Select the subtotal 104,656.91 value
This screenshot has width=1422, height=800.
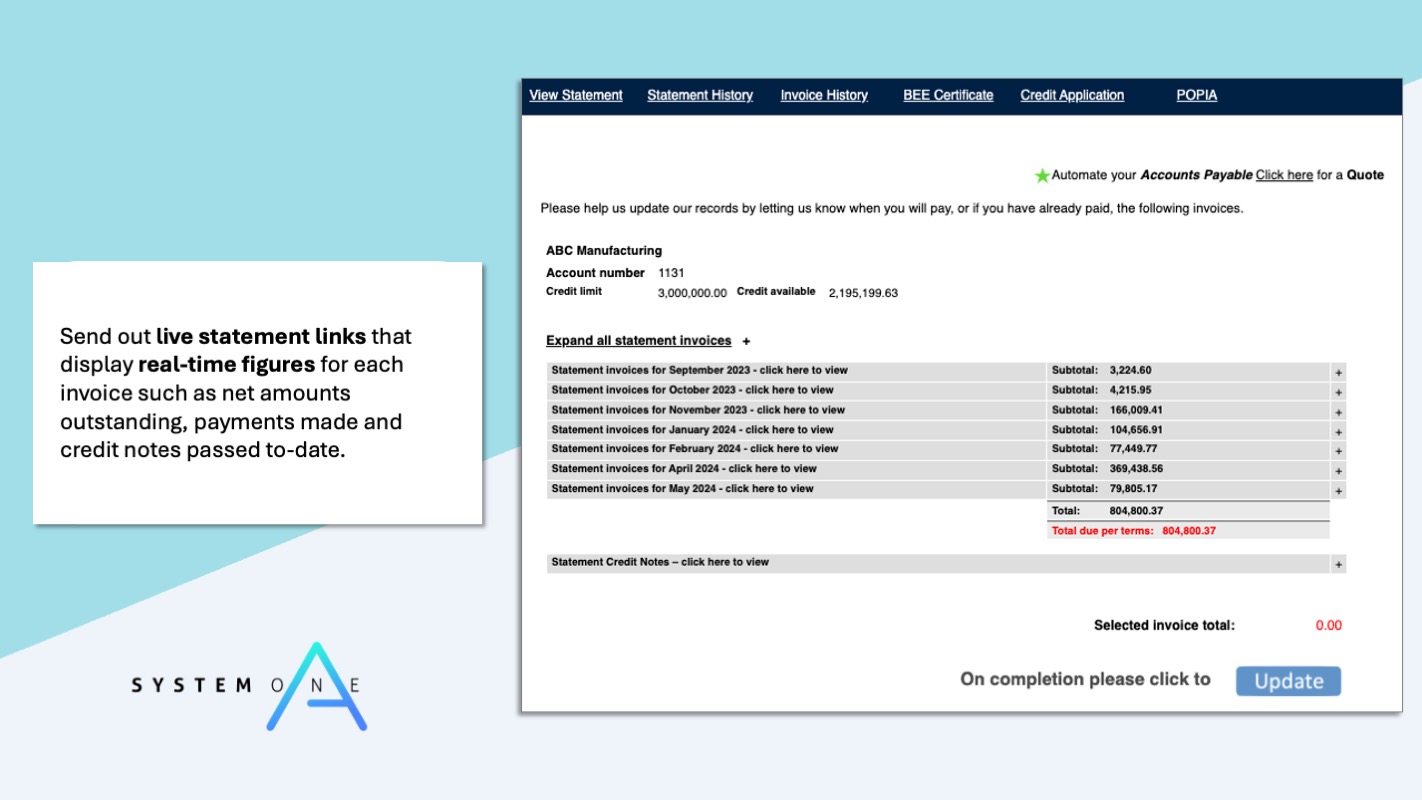tap(1136, 429)
